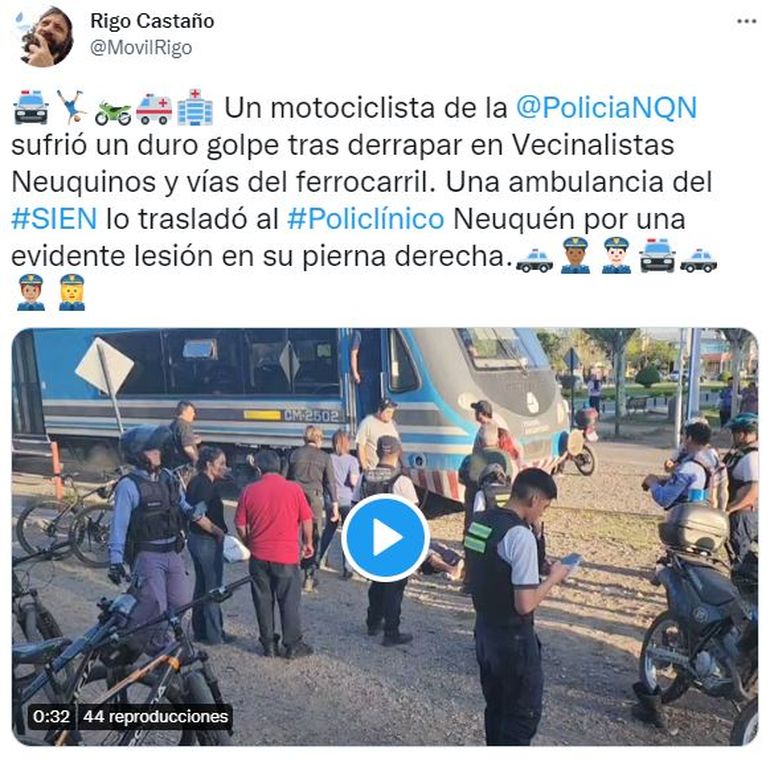Open the @MovilRigo handle link
This screenshot has height=758, width=770.
(x=141, y=48)
